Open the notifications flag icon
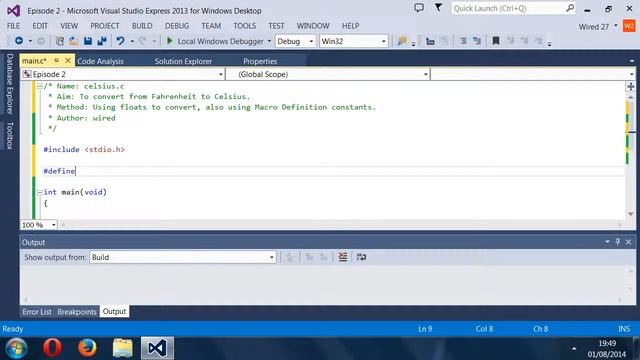Image resolution: width=640 pixels, height=360 pixels. (438, 7)
